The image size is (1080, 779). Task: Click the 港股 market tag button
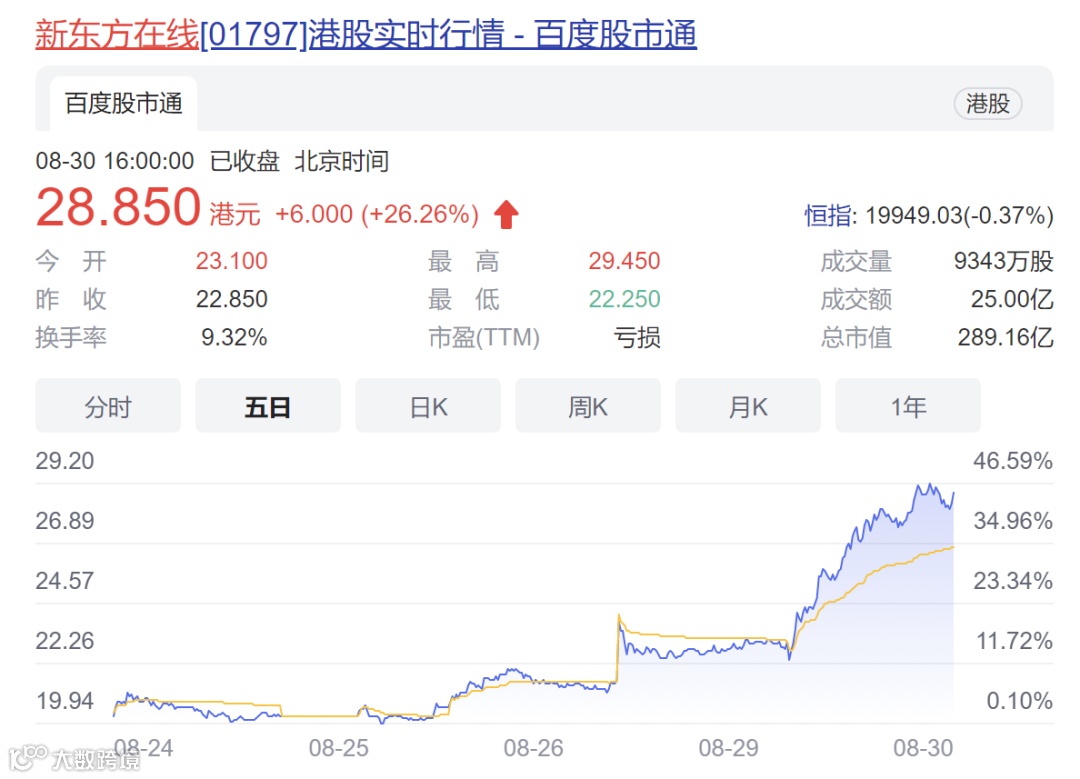pos(988,104)
